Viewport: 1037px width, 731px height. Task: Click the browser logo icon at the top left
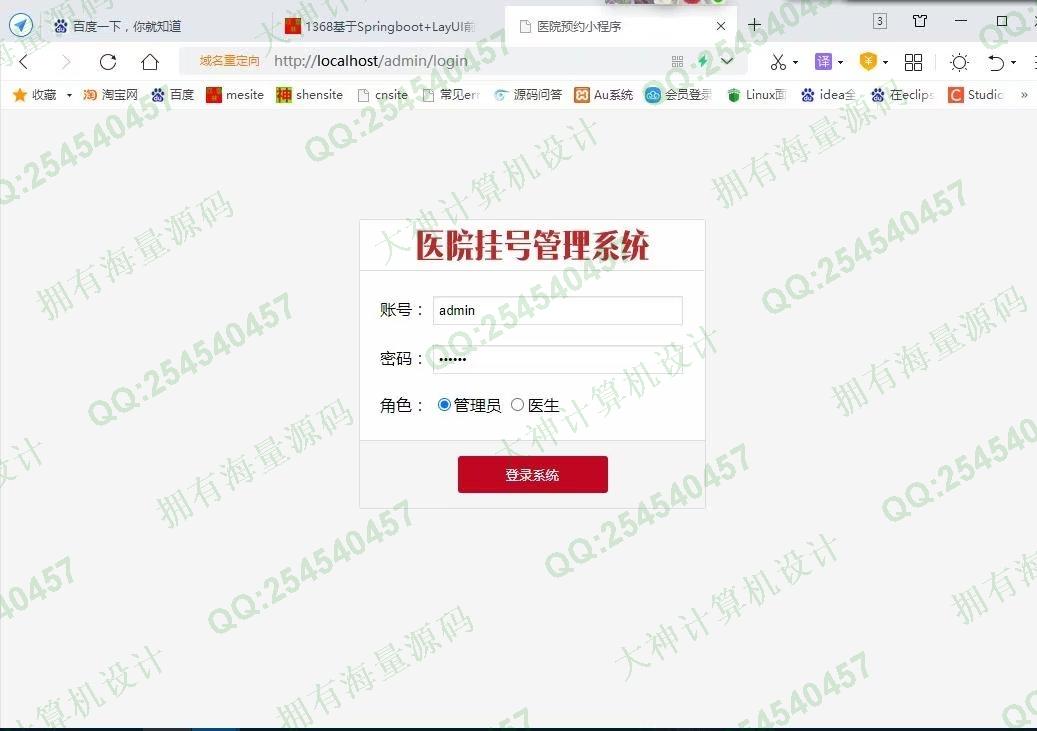(21, 26)
